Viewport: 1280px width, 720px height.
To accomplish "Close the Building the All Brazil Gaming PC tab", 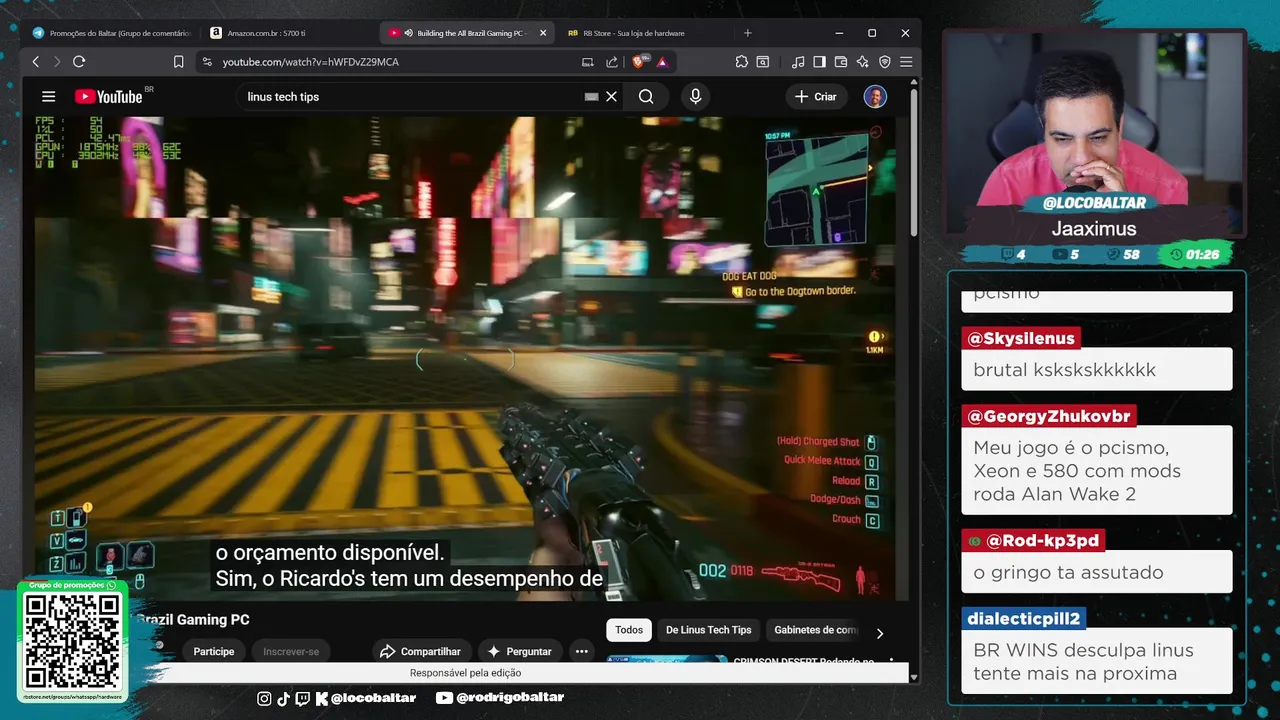I will coord(543,33).
